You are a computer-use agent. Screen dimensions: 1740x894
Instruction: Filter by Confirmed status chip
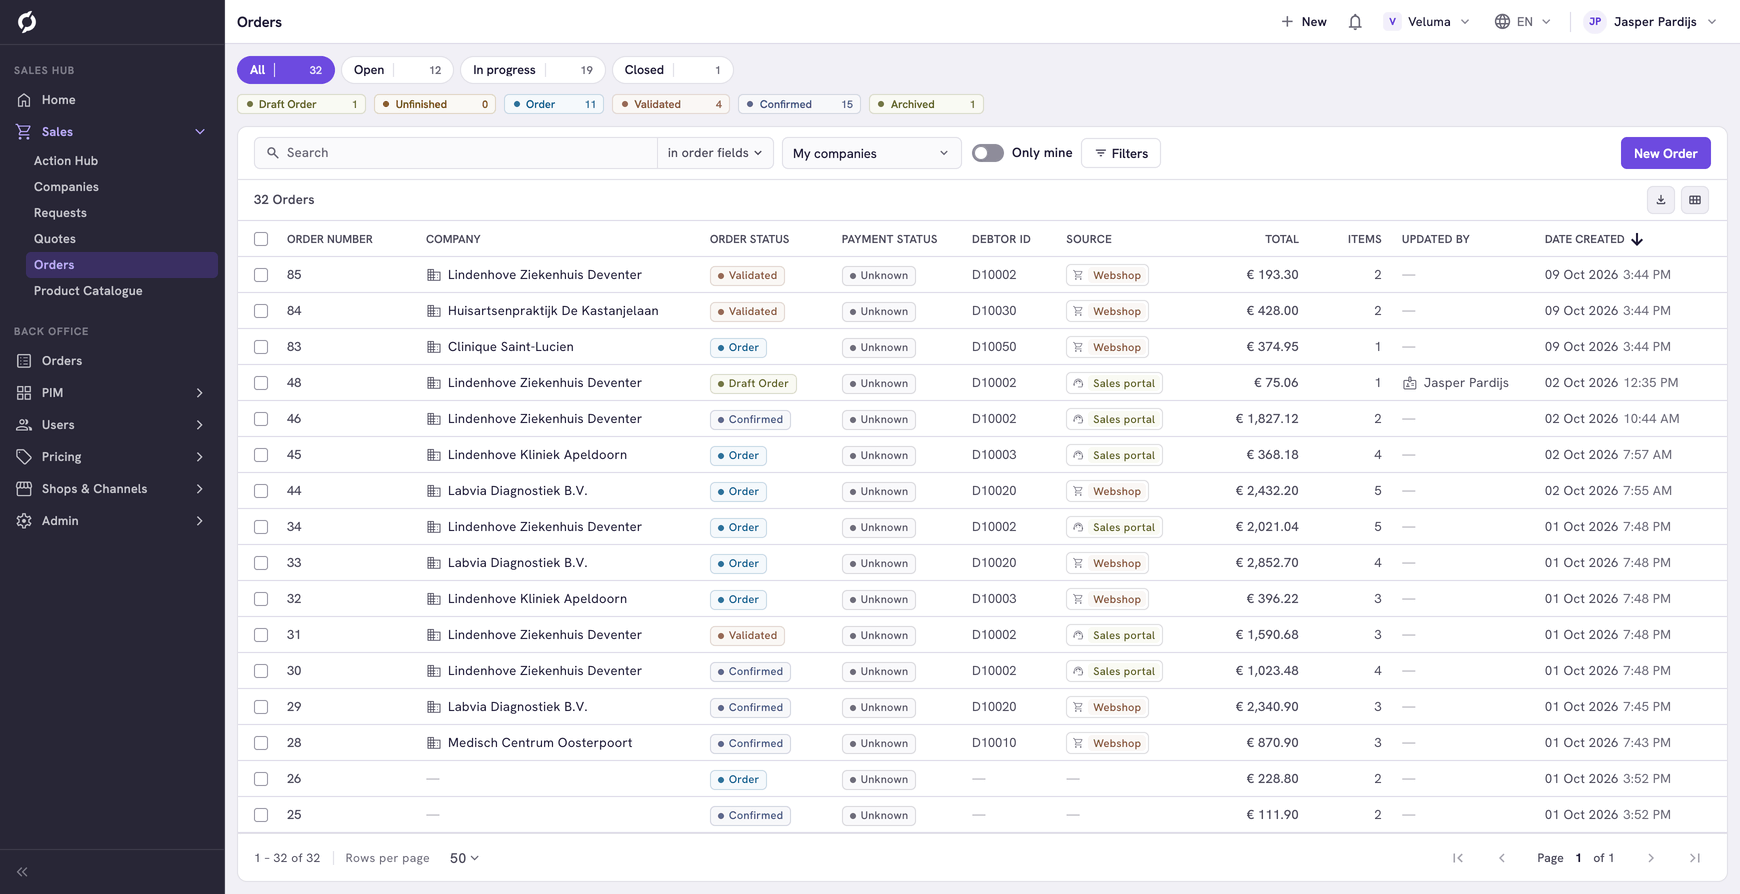click(x=798, y=104)
